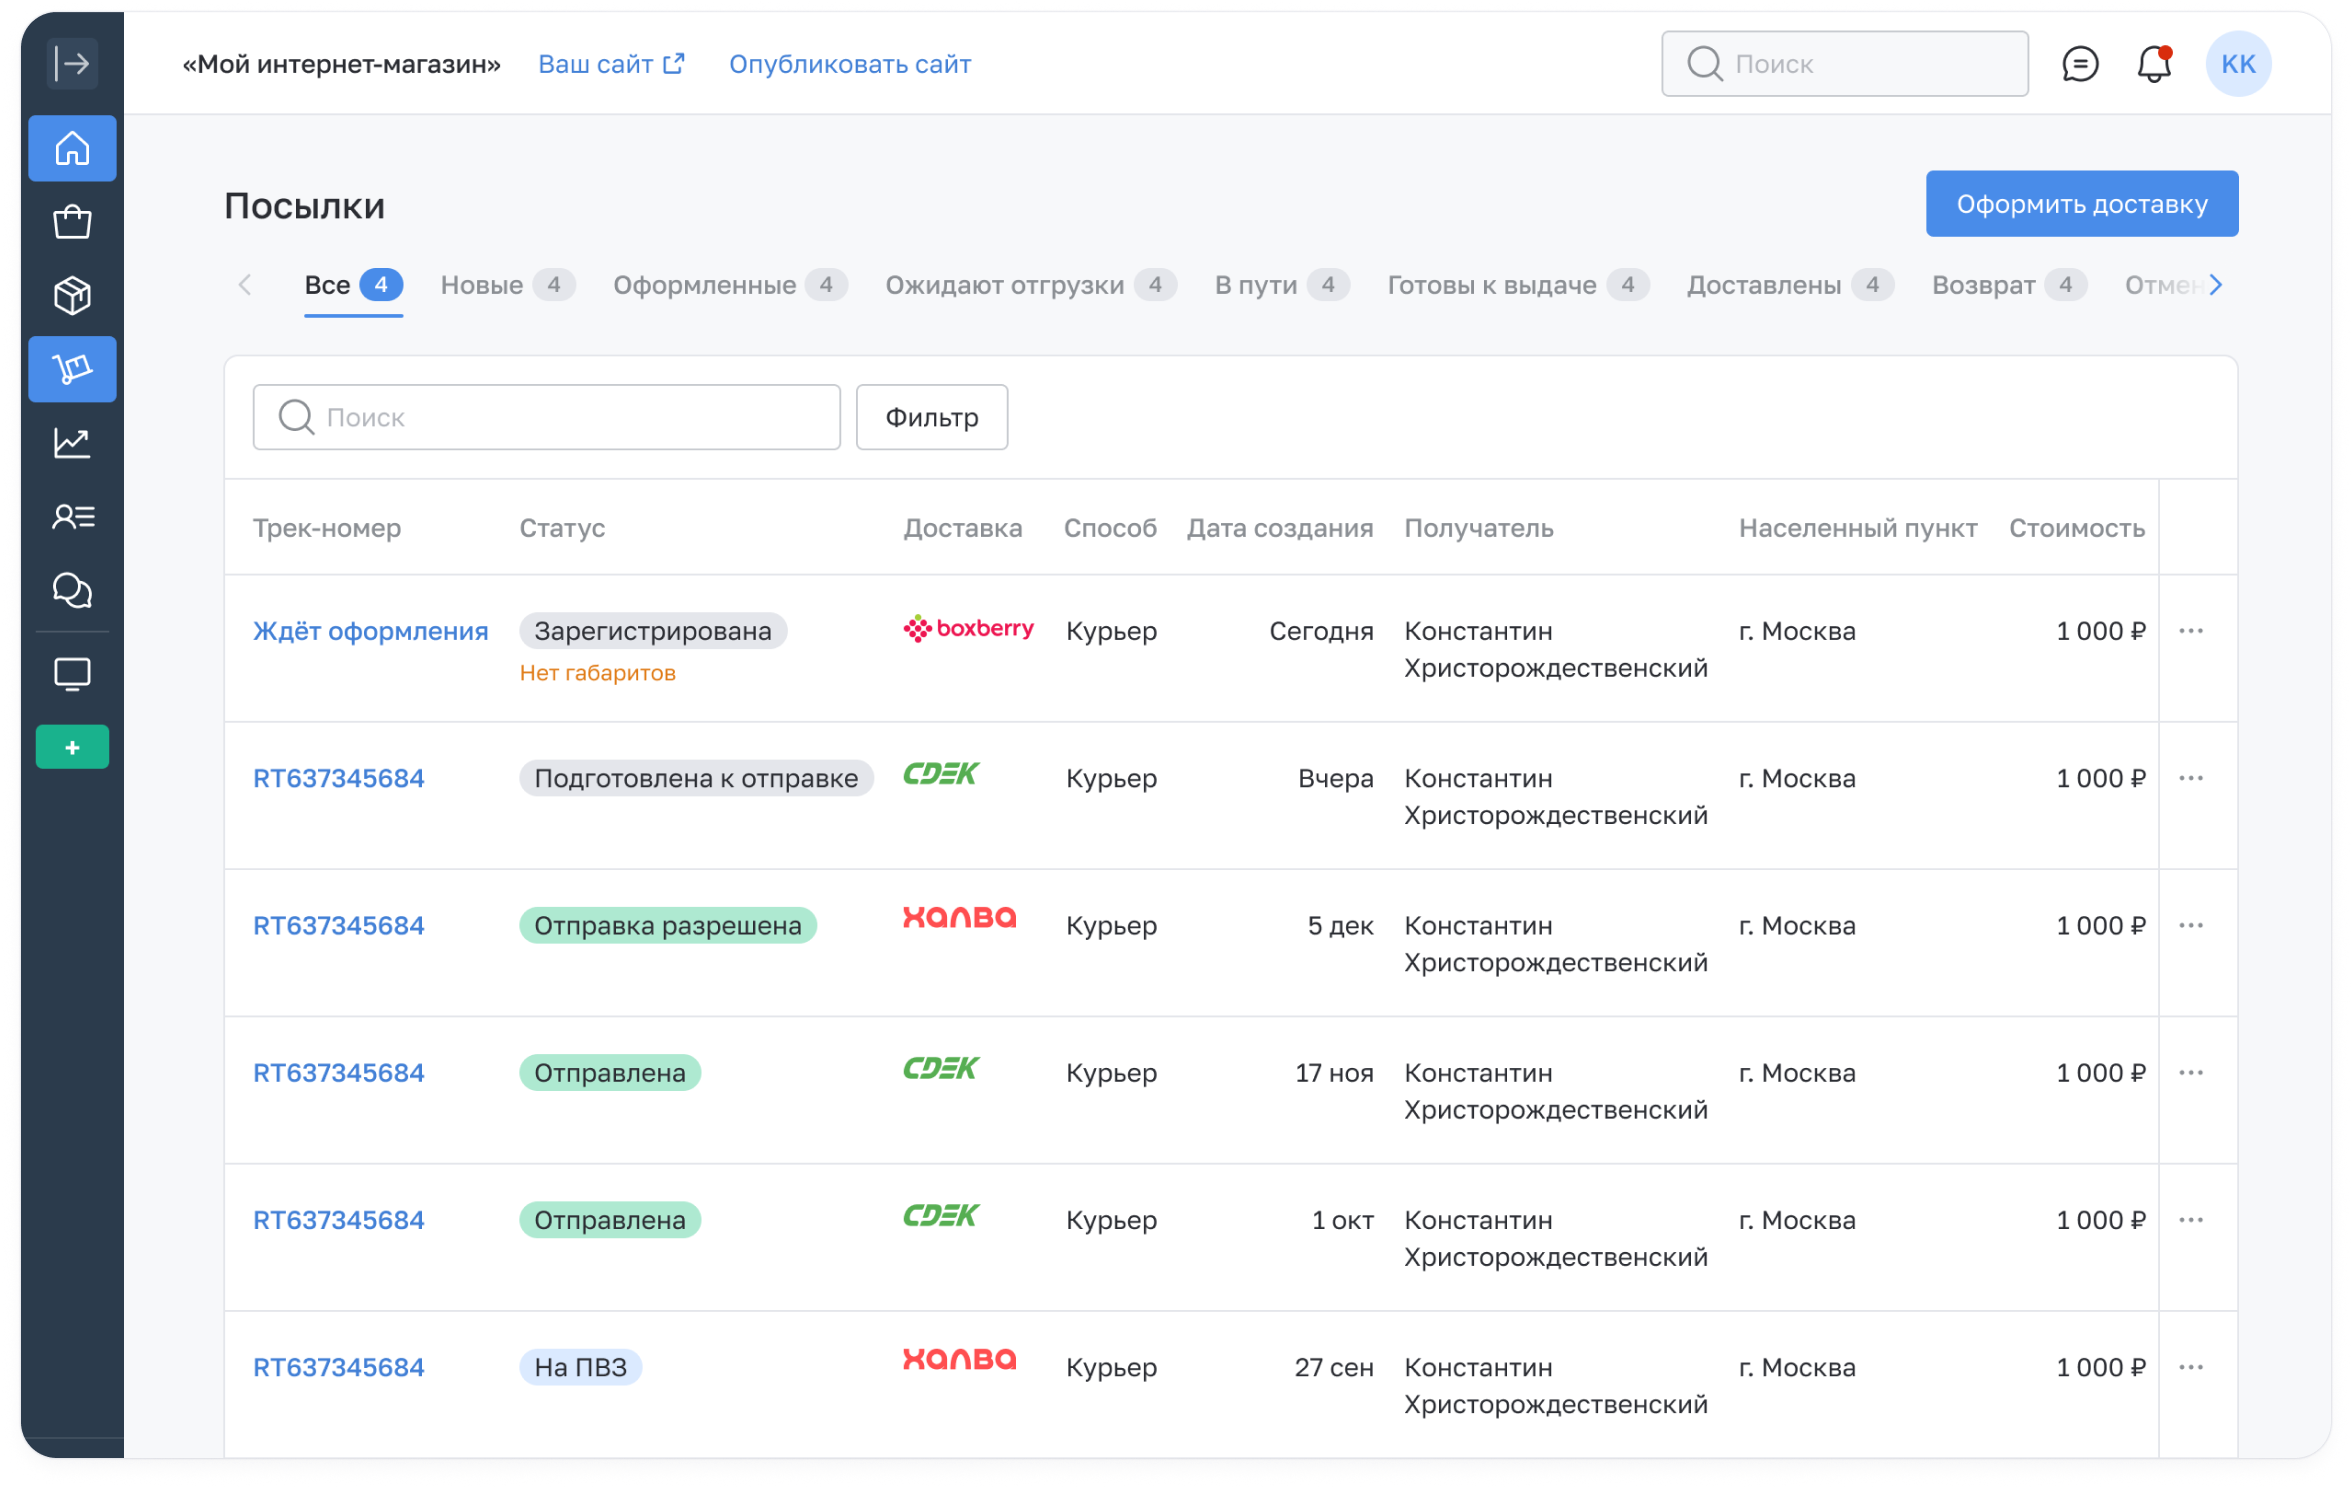Open the Фильтр button
The height and width of the screenshot is (1488, 2352).
[x=932, y=417]
